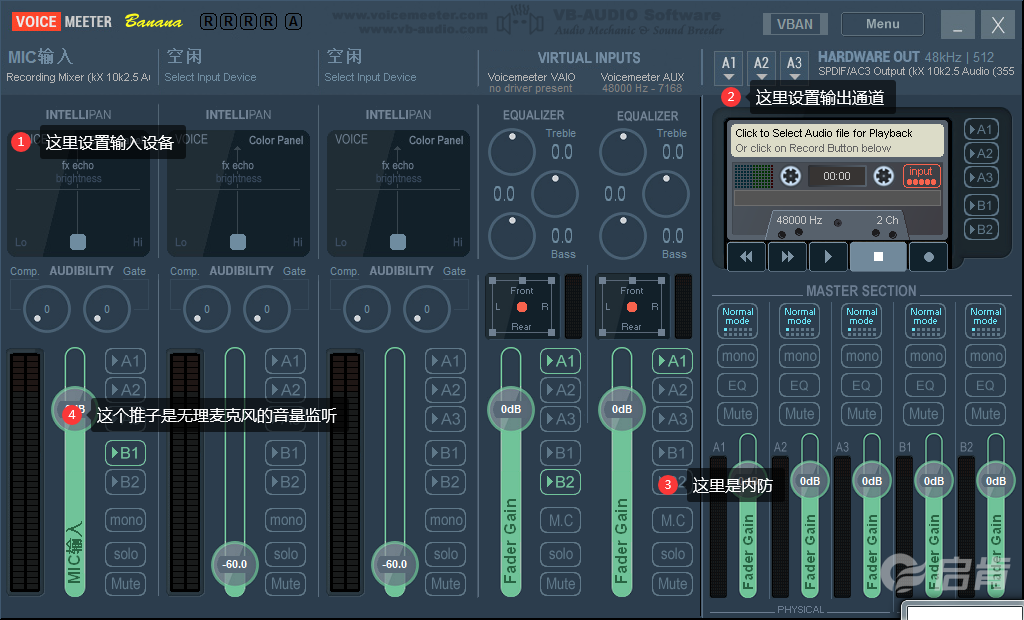Toggle the cassette's B2 output button

(x=981, y=229)
